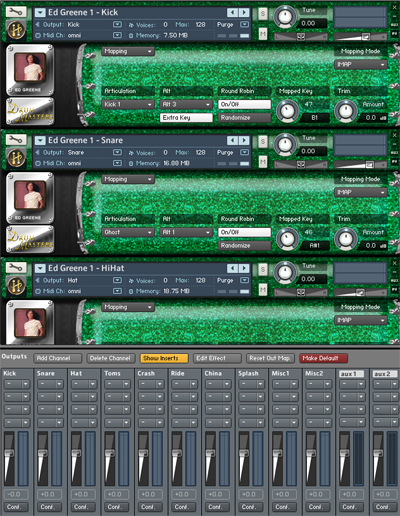Image resolution: width=400 pixels, height=516 pixels.
Task: Toggle PV button on Kick header
Action: coord(394,33)
